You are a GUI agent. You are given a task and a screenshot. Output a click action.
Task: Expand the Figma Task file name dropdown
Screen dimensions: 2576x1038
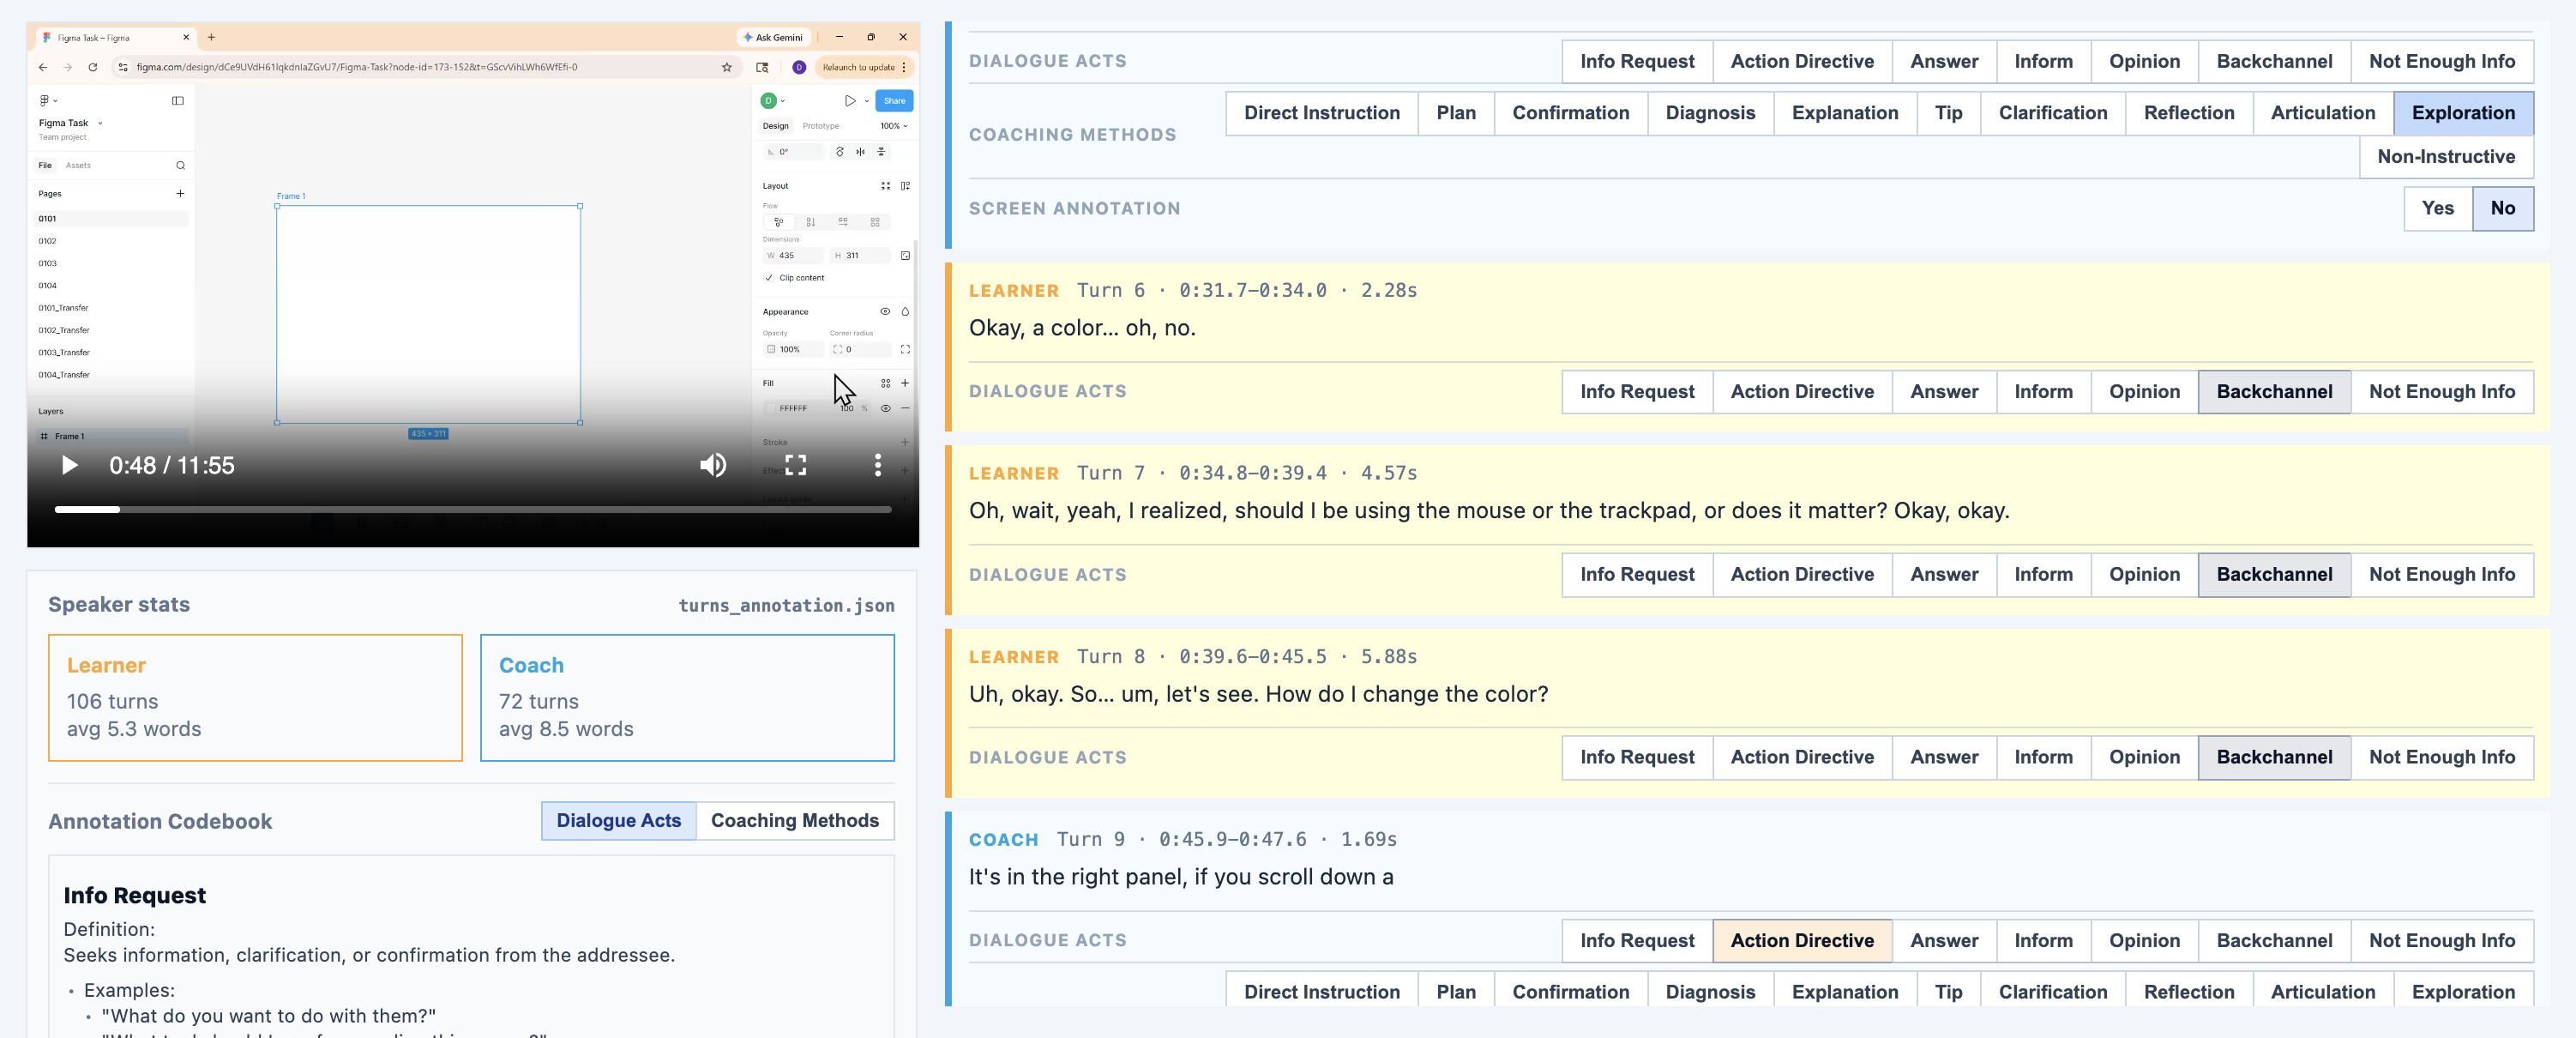pos(100,123)
